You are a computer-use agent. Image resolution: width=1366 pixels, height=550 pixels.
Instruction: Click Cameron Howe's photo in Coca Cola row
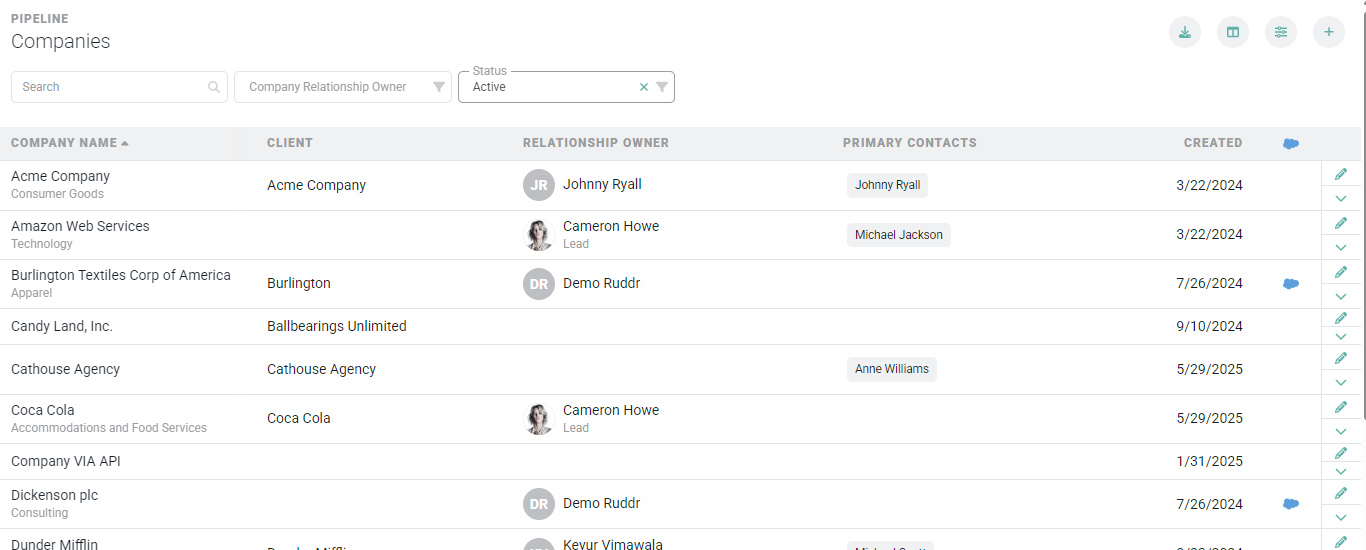coord(539,419)
